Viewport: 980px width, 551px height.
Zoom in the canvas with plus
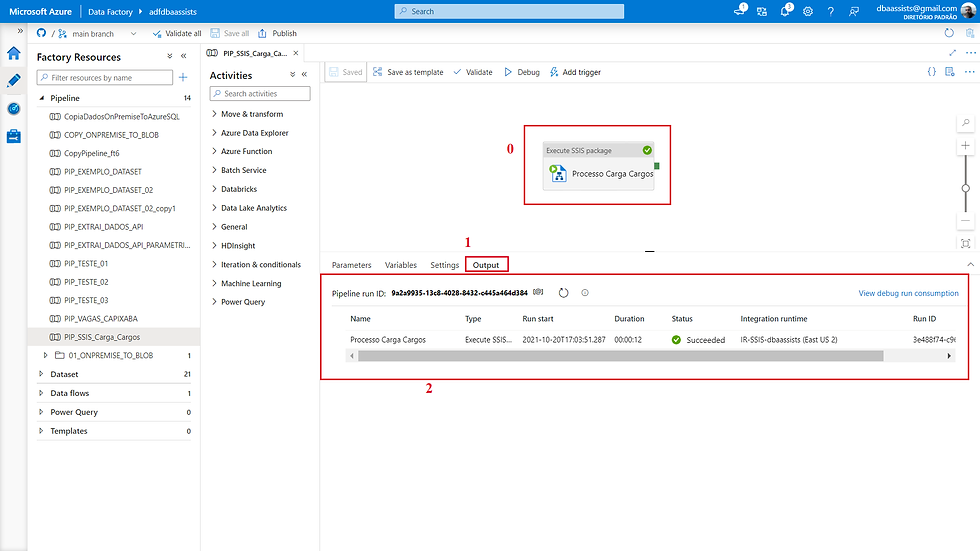click(966, 146)
